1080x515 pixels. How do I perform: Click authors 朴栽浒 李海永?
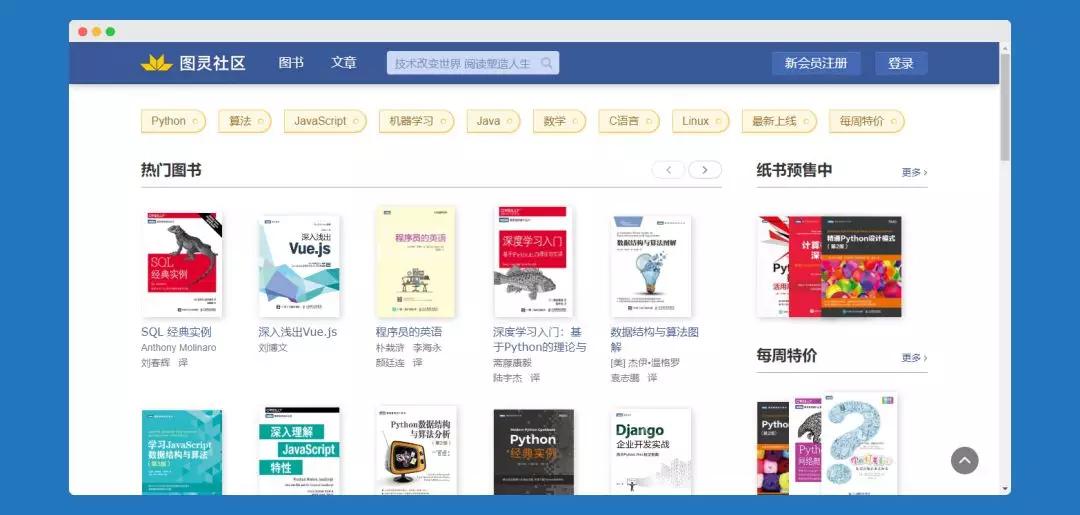(x=408, y=348)
